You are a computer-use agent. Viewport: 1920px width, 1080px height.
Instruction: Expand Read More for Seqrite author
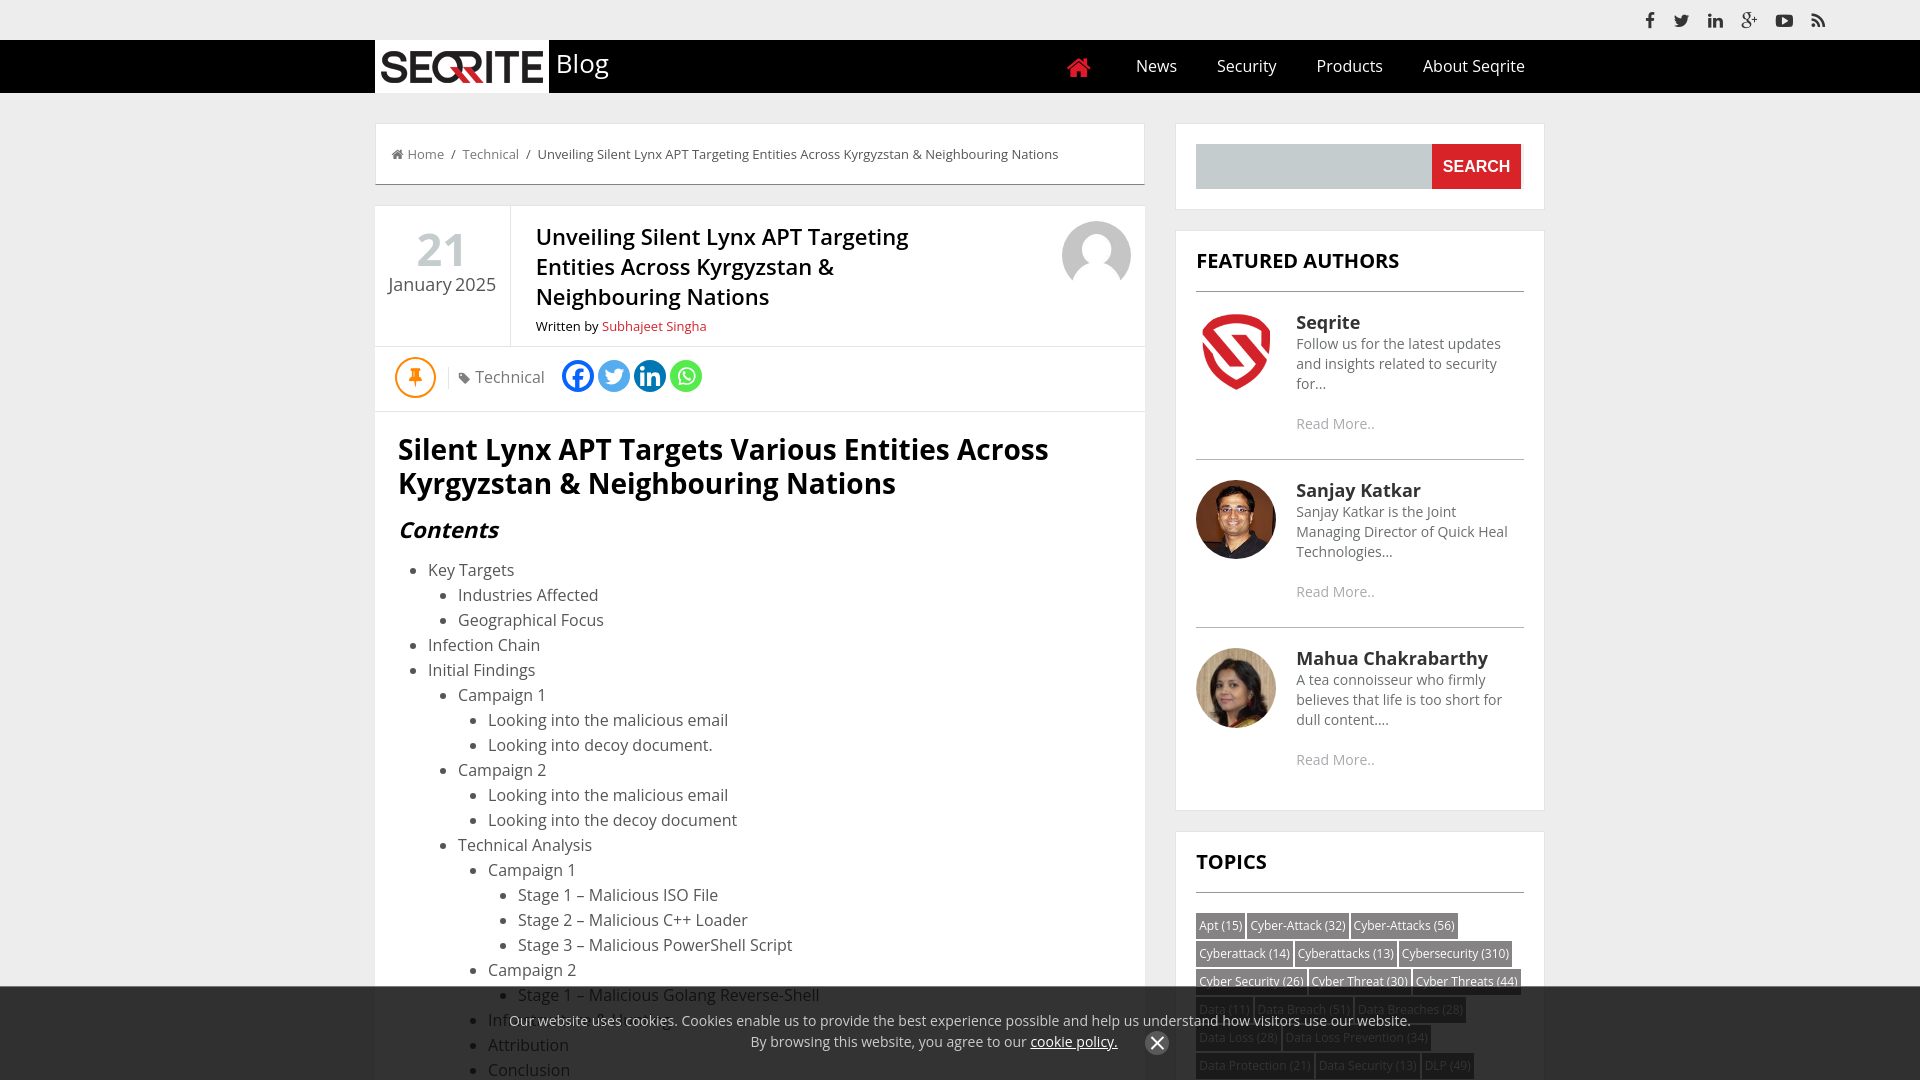(x=1335, y=422)
